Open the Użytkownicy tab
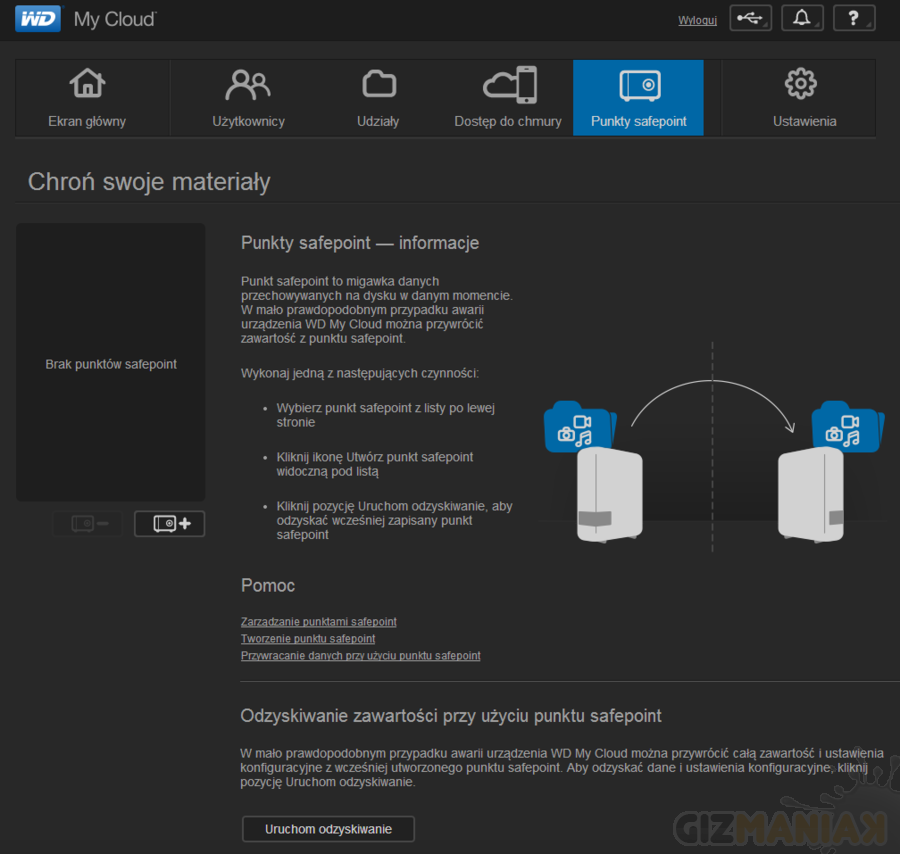 point(248,98)
